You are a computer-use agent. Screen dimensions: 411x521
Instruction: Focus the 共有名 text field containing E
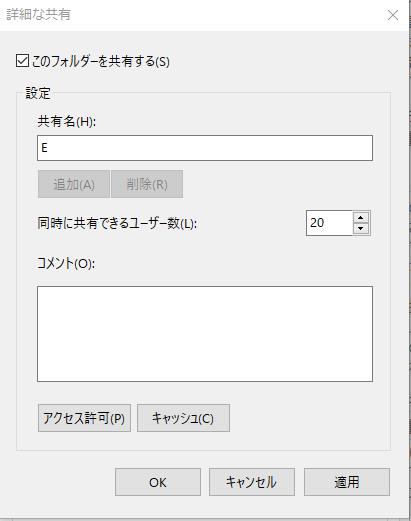point(205,148)
